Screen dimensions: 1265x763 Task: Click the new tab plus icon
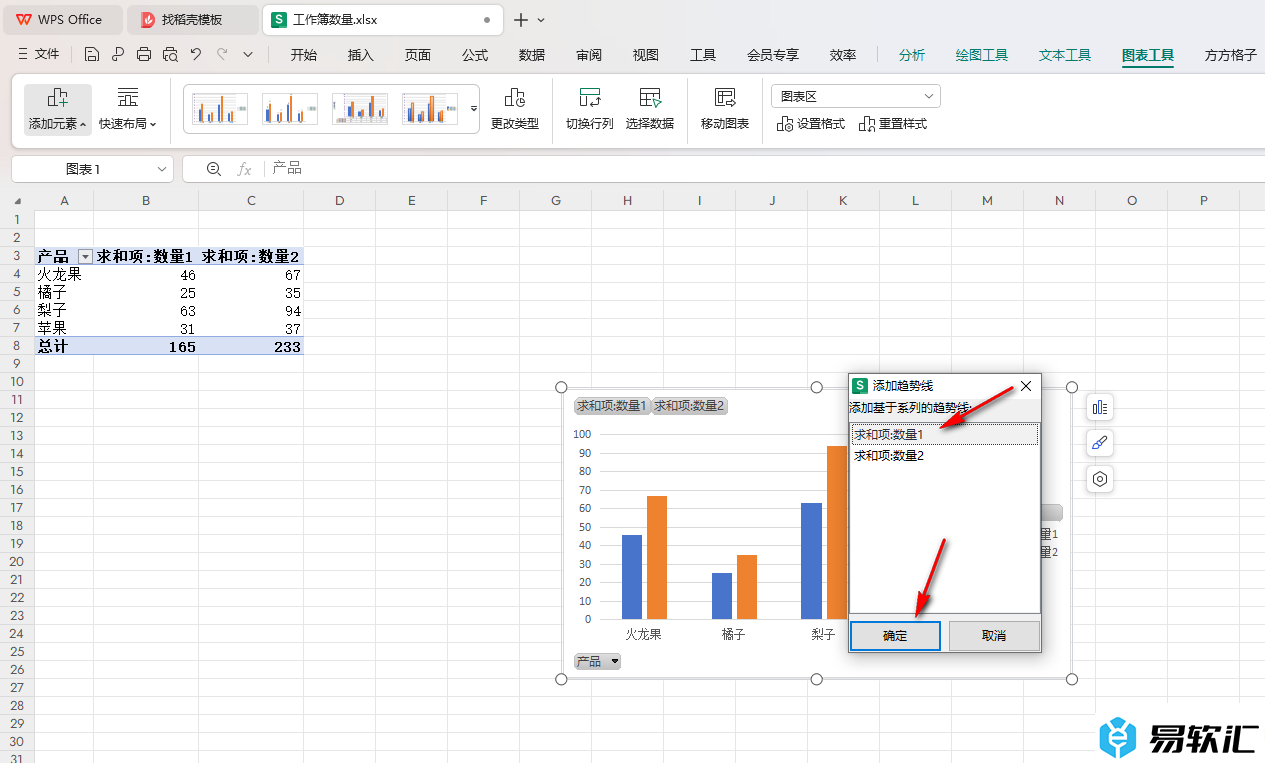coord(520,20)
